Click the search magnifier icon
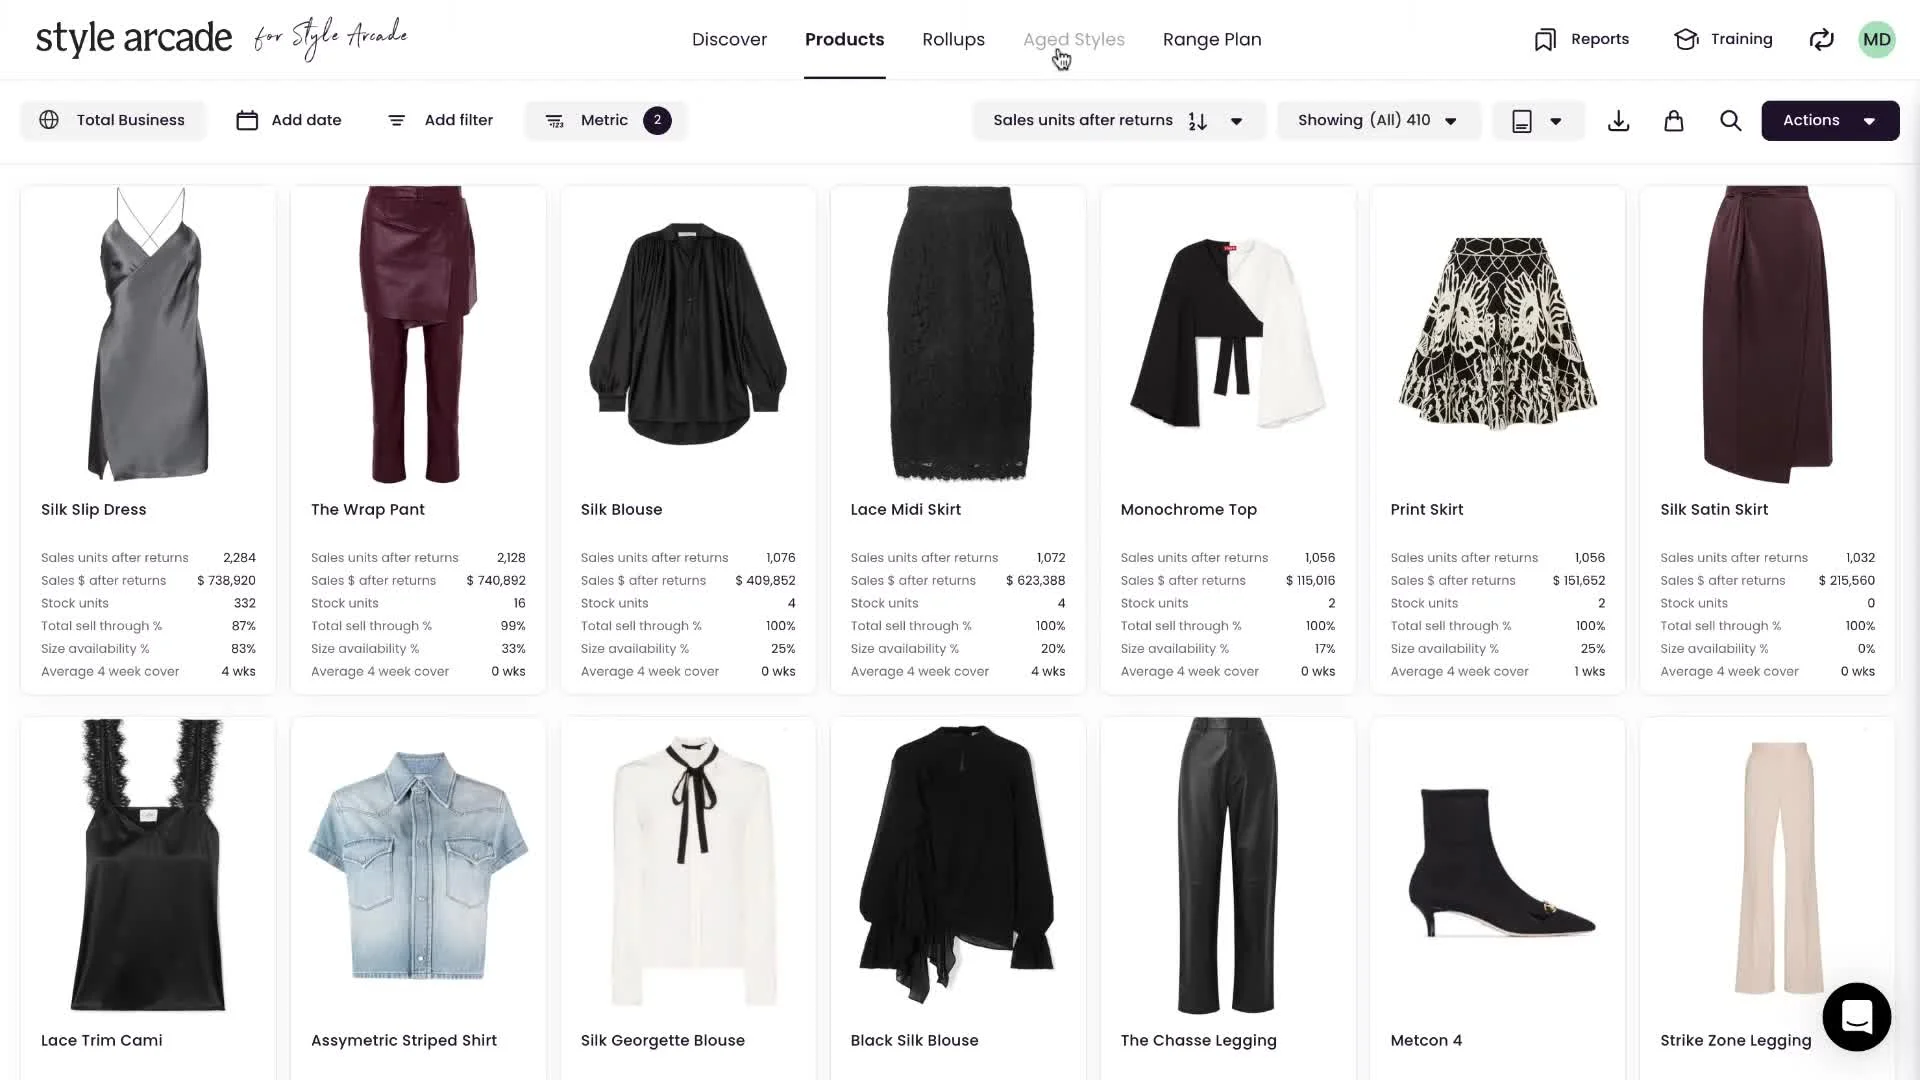The width and height of the screenshot is (1920, 1080). tap(1730, 121)
